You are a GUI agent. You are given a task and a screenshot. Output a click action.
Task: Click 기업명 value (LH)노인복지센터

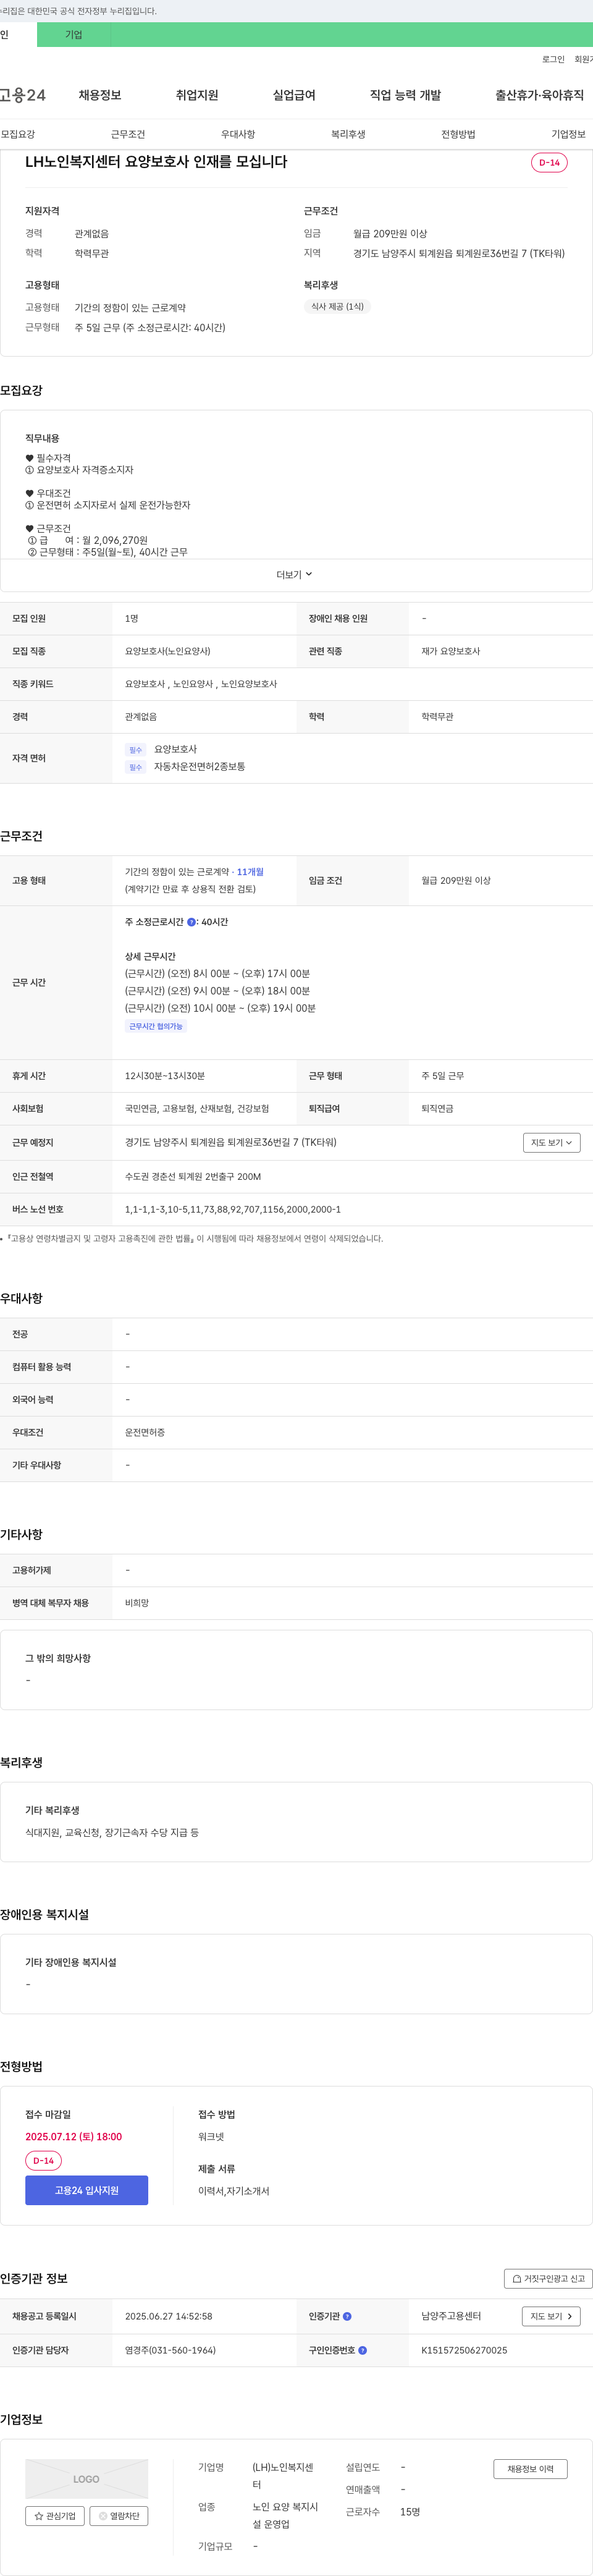(x=283, y=2476)
